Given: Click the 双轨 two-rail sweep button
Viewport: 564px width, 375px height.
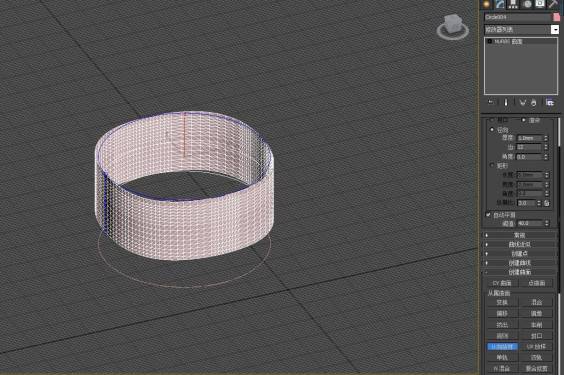Looking at the screenshot, I should tap(536, 357).
